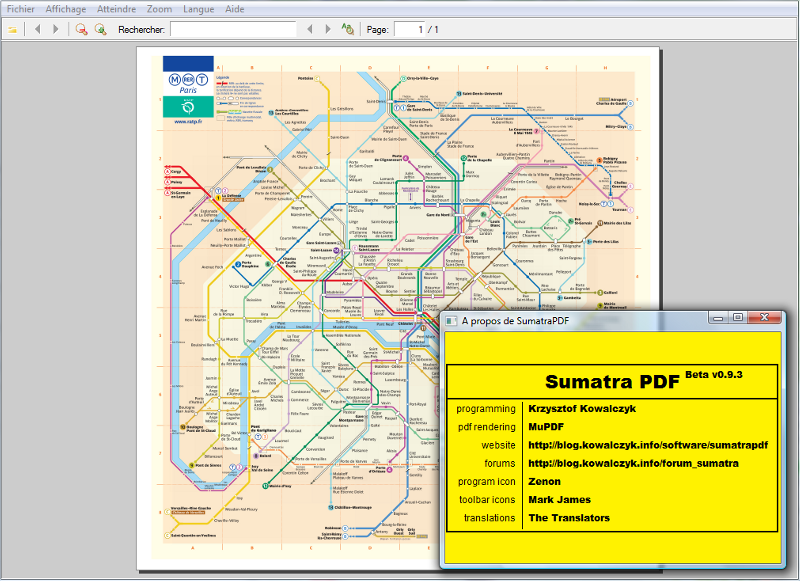Close the A propos de SumatraPDF dialog

click(x=764, y=317)
